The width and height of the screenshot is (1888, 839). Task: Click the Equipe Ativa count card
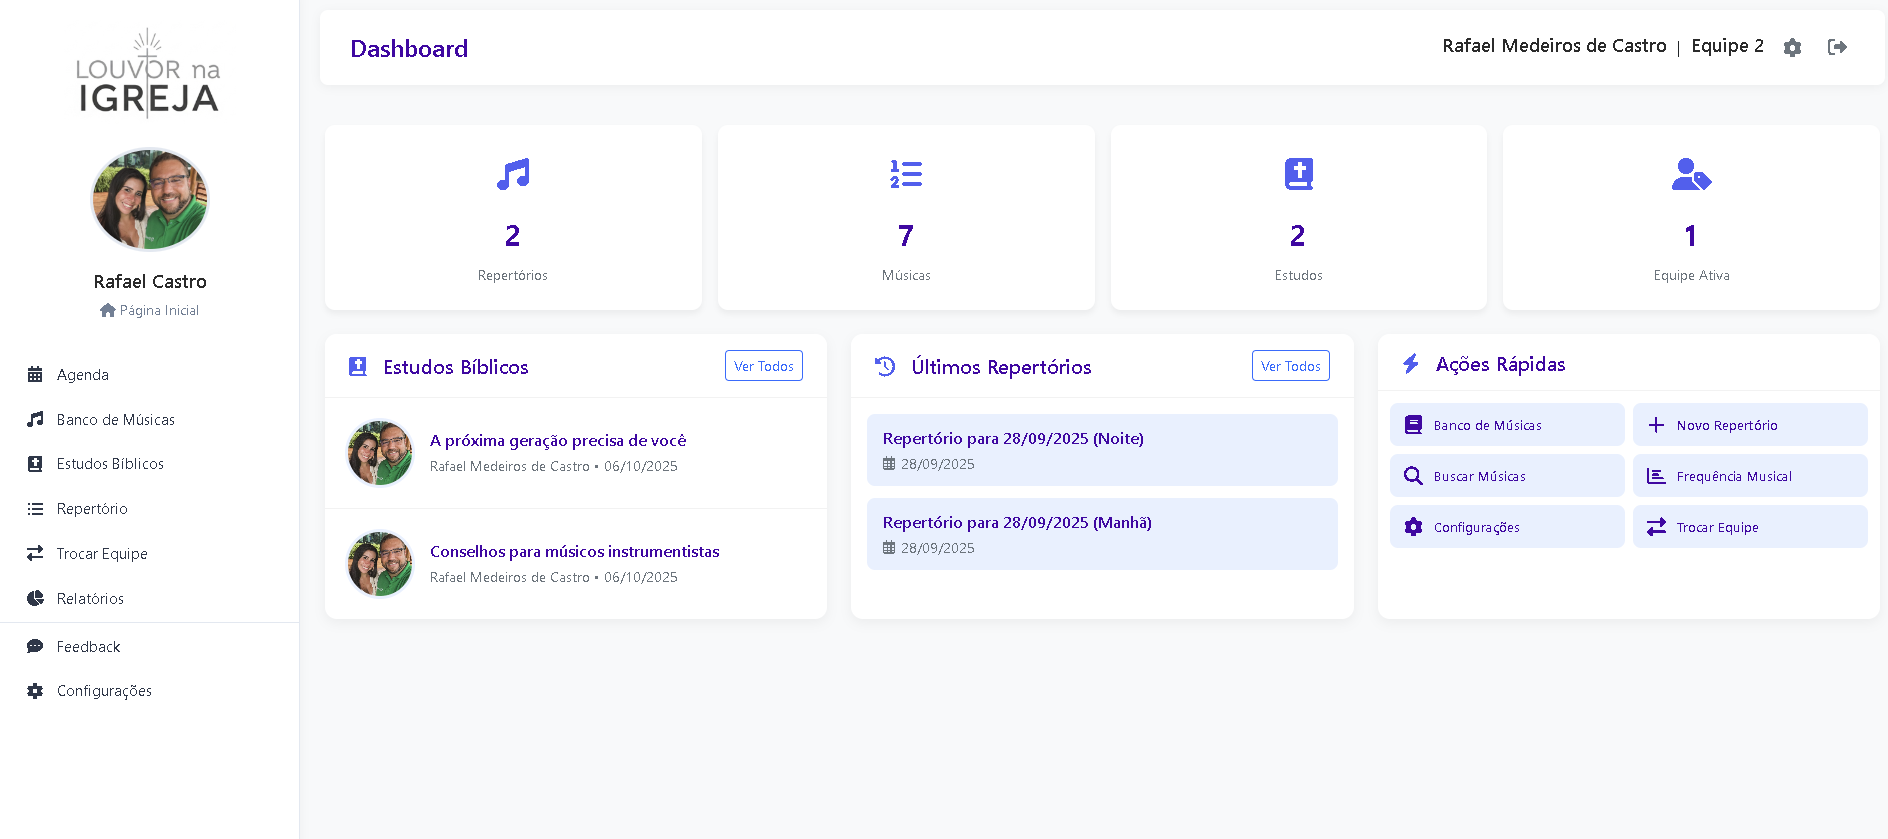click(x=1691, y=218)
